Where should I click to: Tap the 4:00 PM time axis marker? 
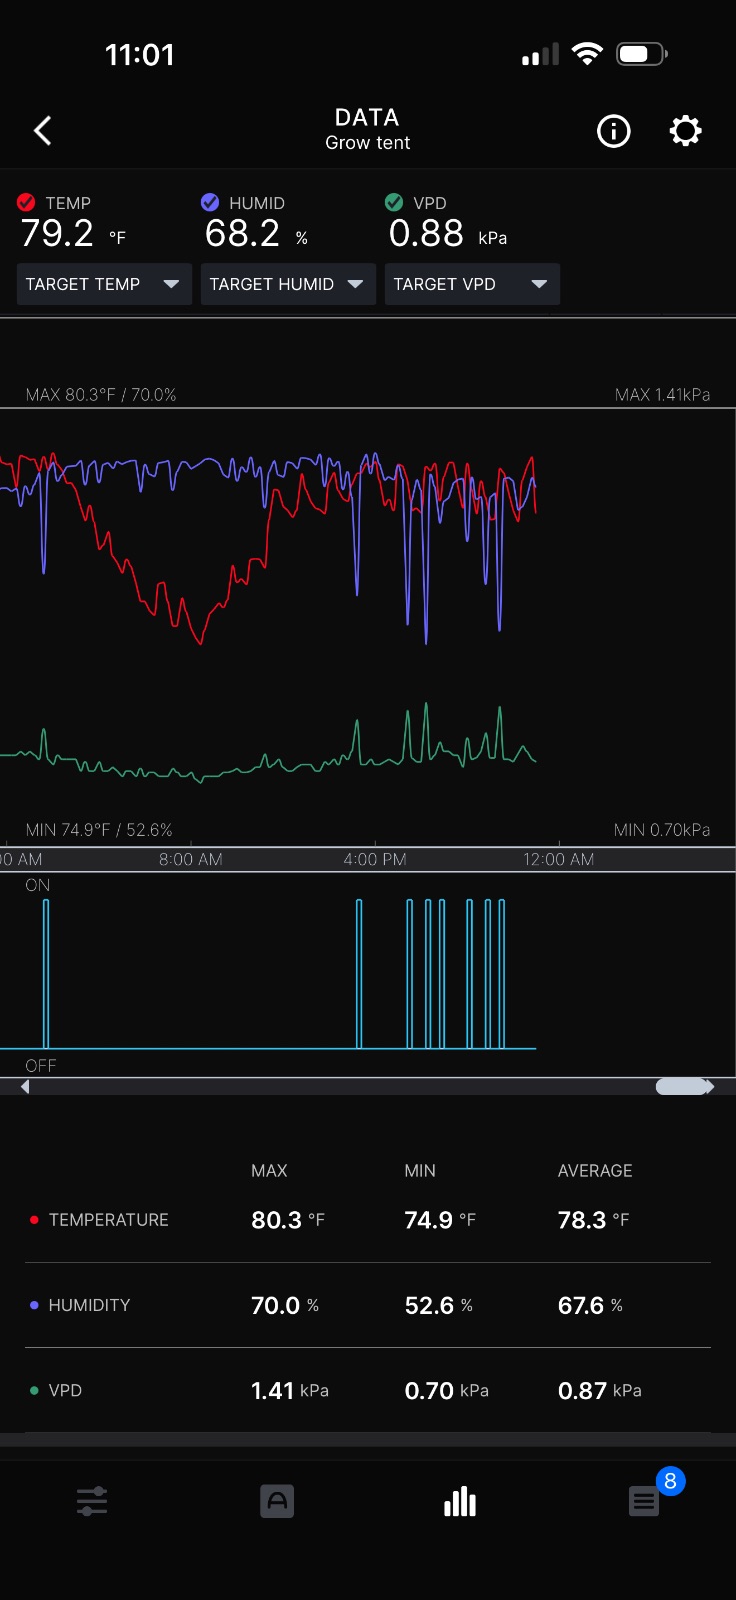(x=375, y=859)
